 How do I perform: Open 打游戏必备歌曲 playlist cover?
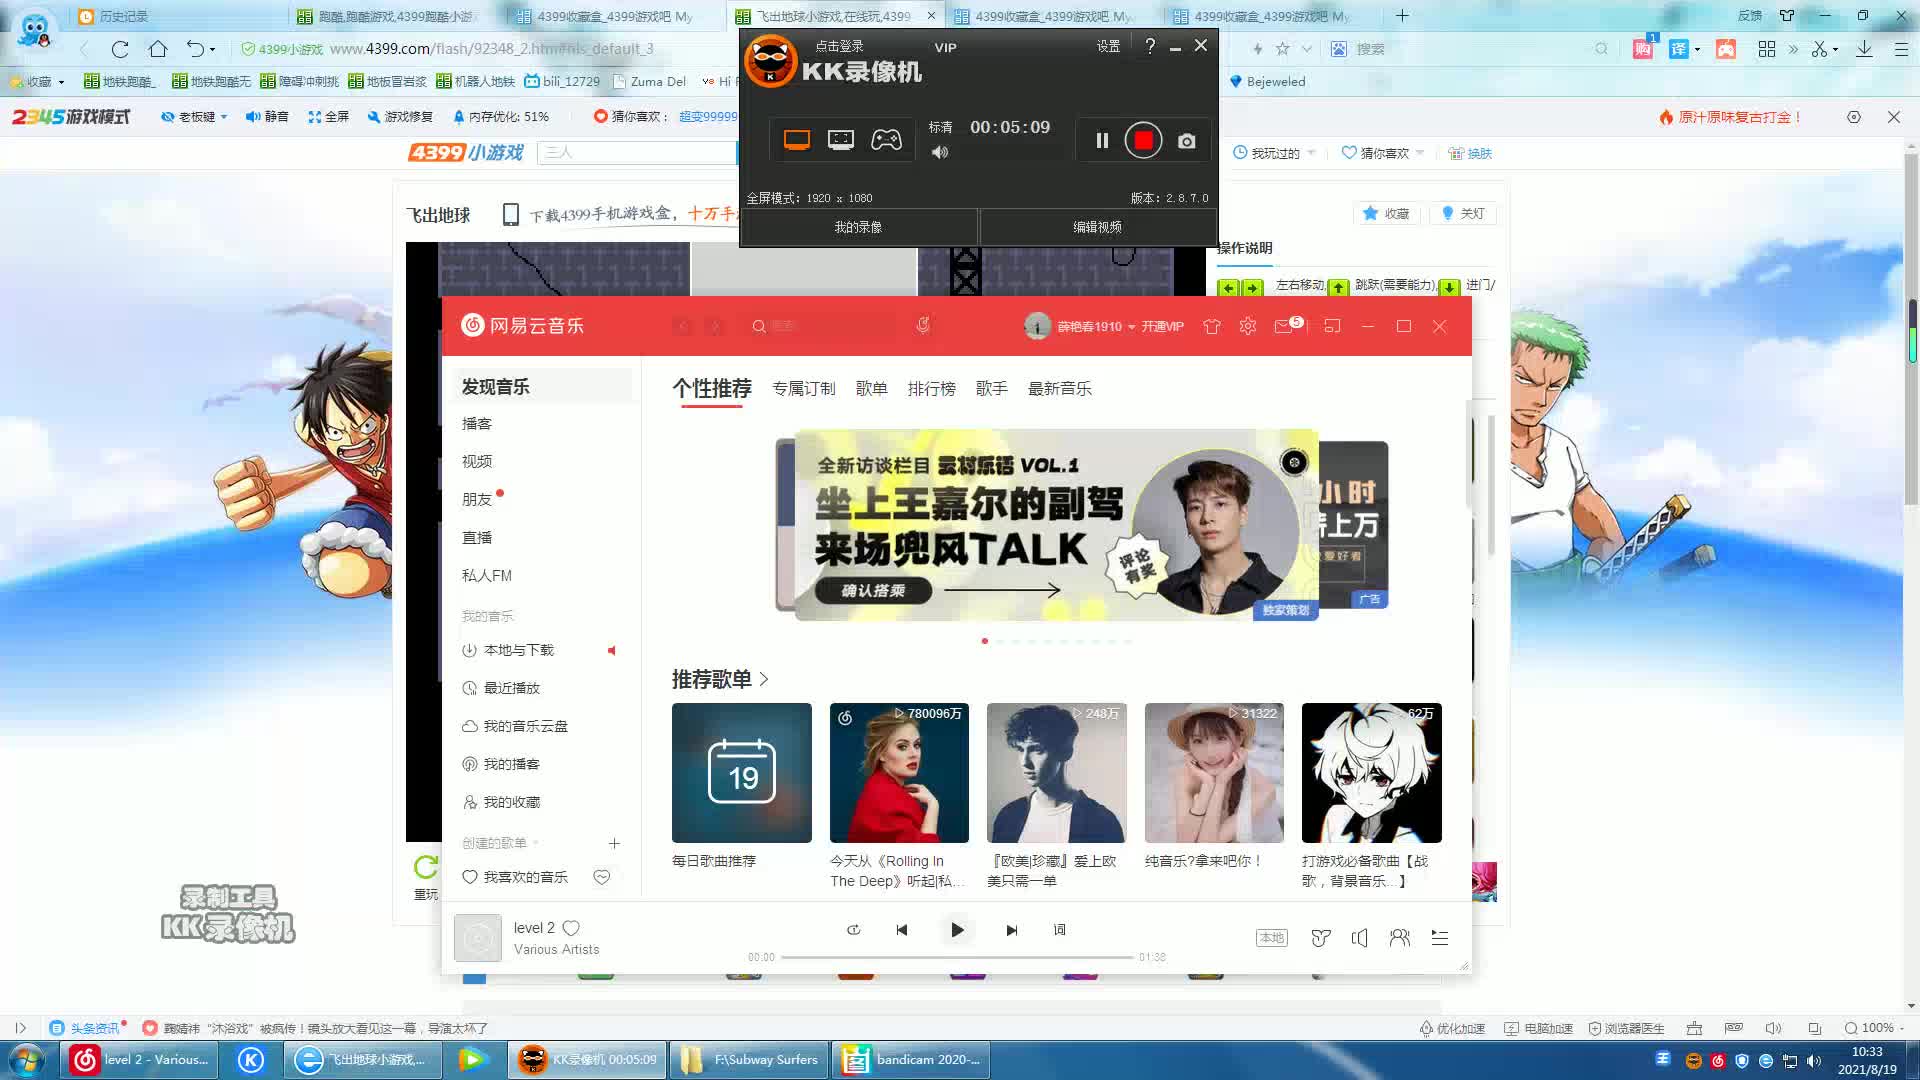[1371, 772]
